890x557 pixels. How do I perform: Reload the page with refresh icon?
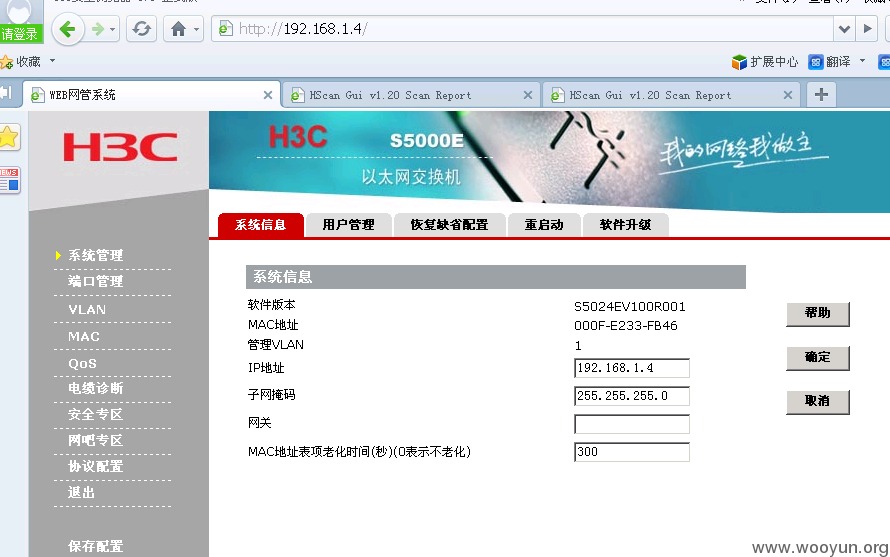point(141,29)
